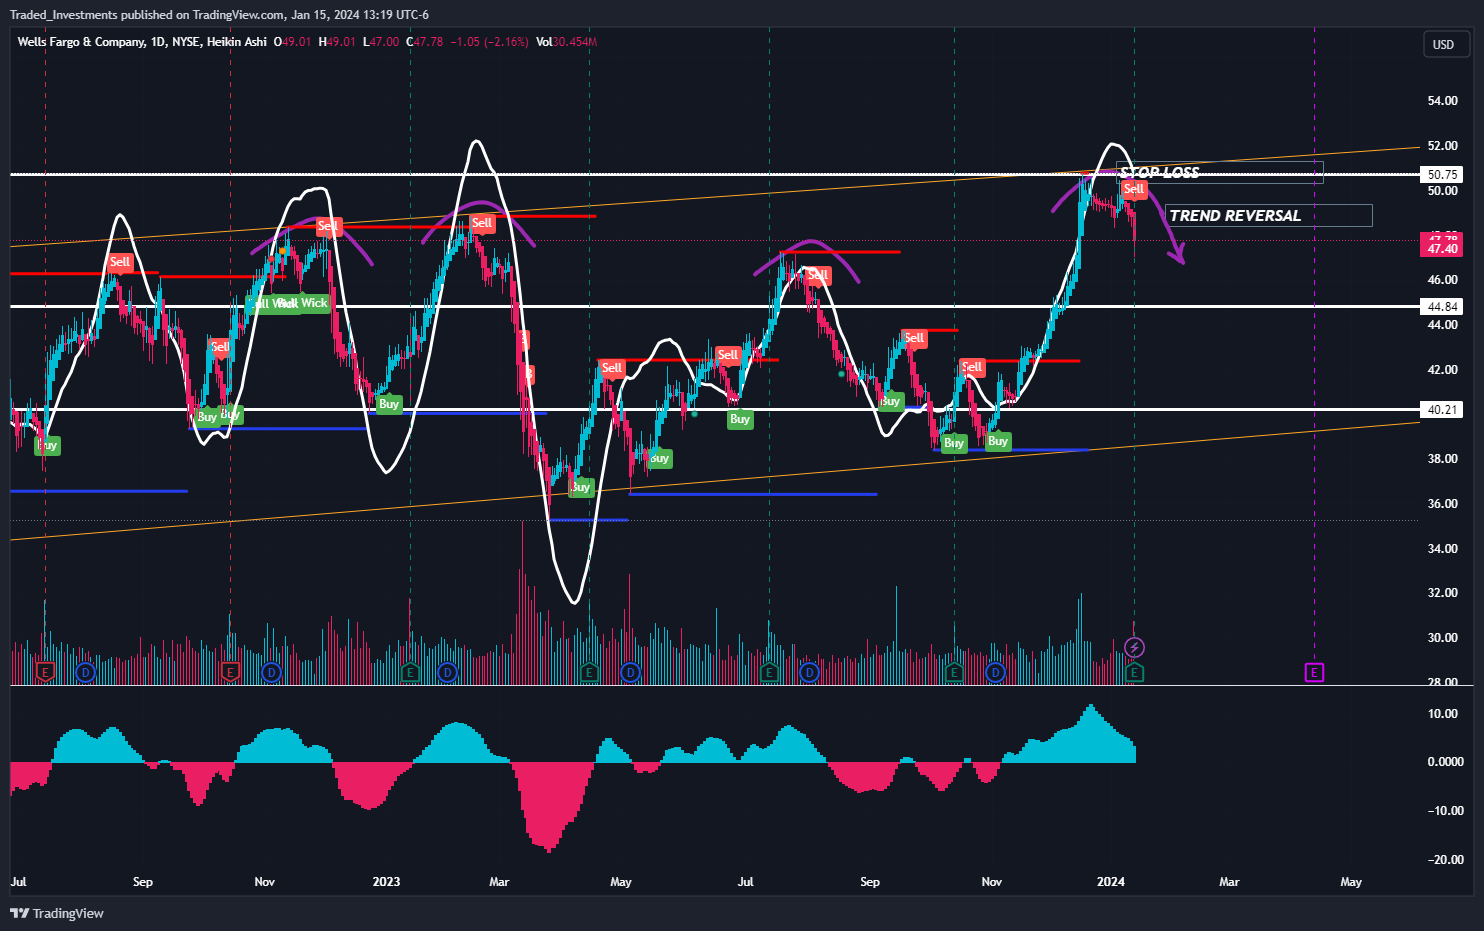
Task: Click the Sell signal at the late-November 2022 peak
Action: (x=328, y=226)
